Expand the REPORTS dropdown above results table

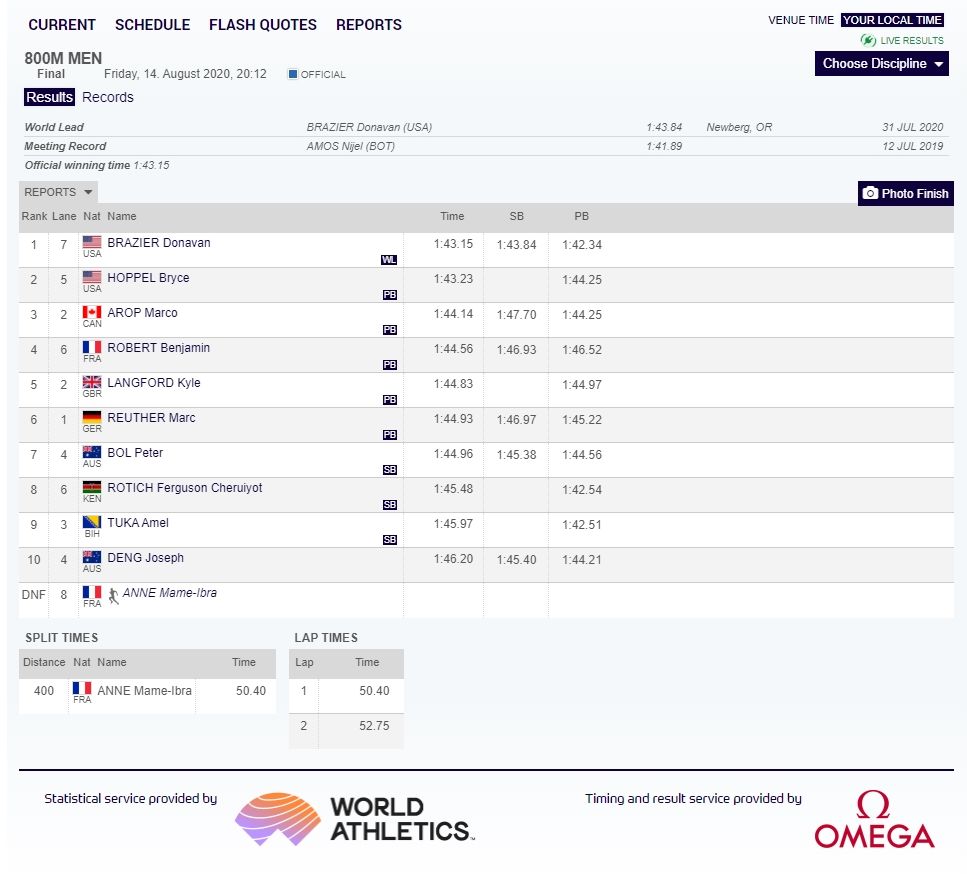click(x=58, y=192)
